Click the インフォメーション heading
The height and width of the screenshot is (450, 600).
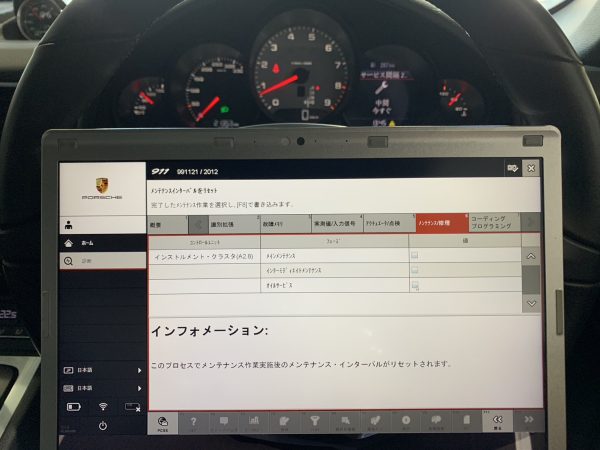[209, 331]
